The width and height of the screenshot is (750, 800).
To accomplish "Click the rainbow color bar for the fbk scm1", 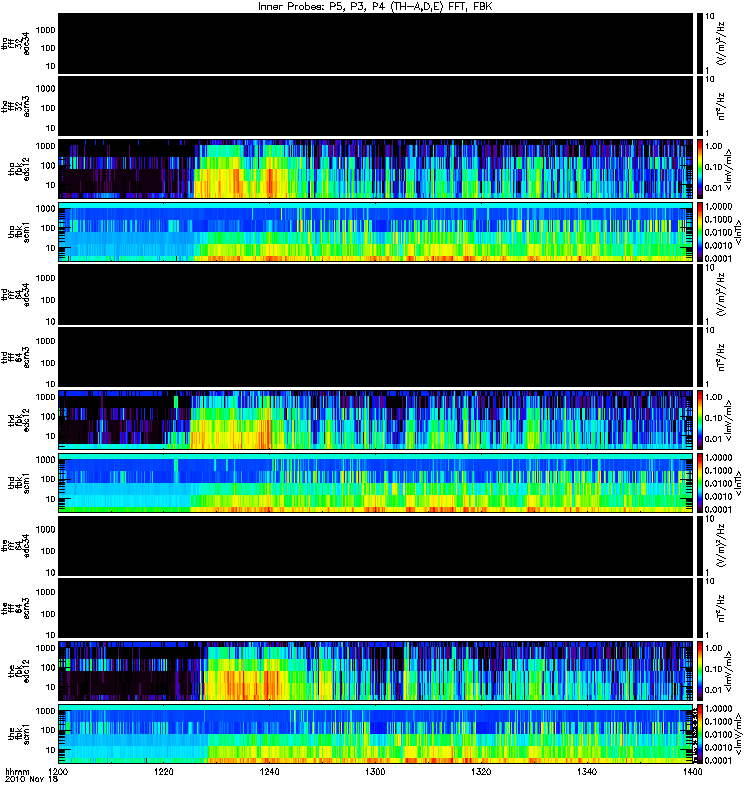I will click(x=699, y=734).
